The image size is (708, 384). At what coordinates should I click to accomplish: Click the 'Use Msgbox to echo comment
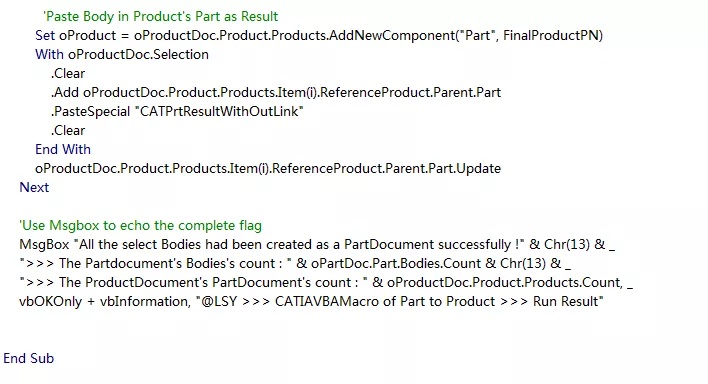coord(140,225)
